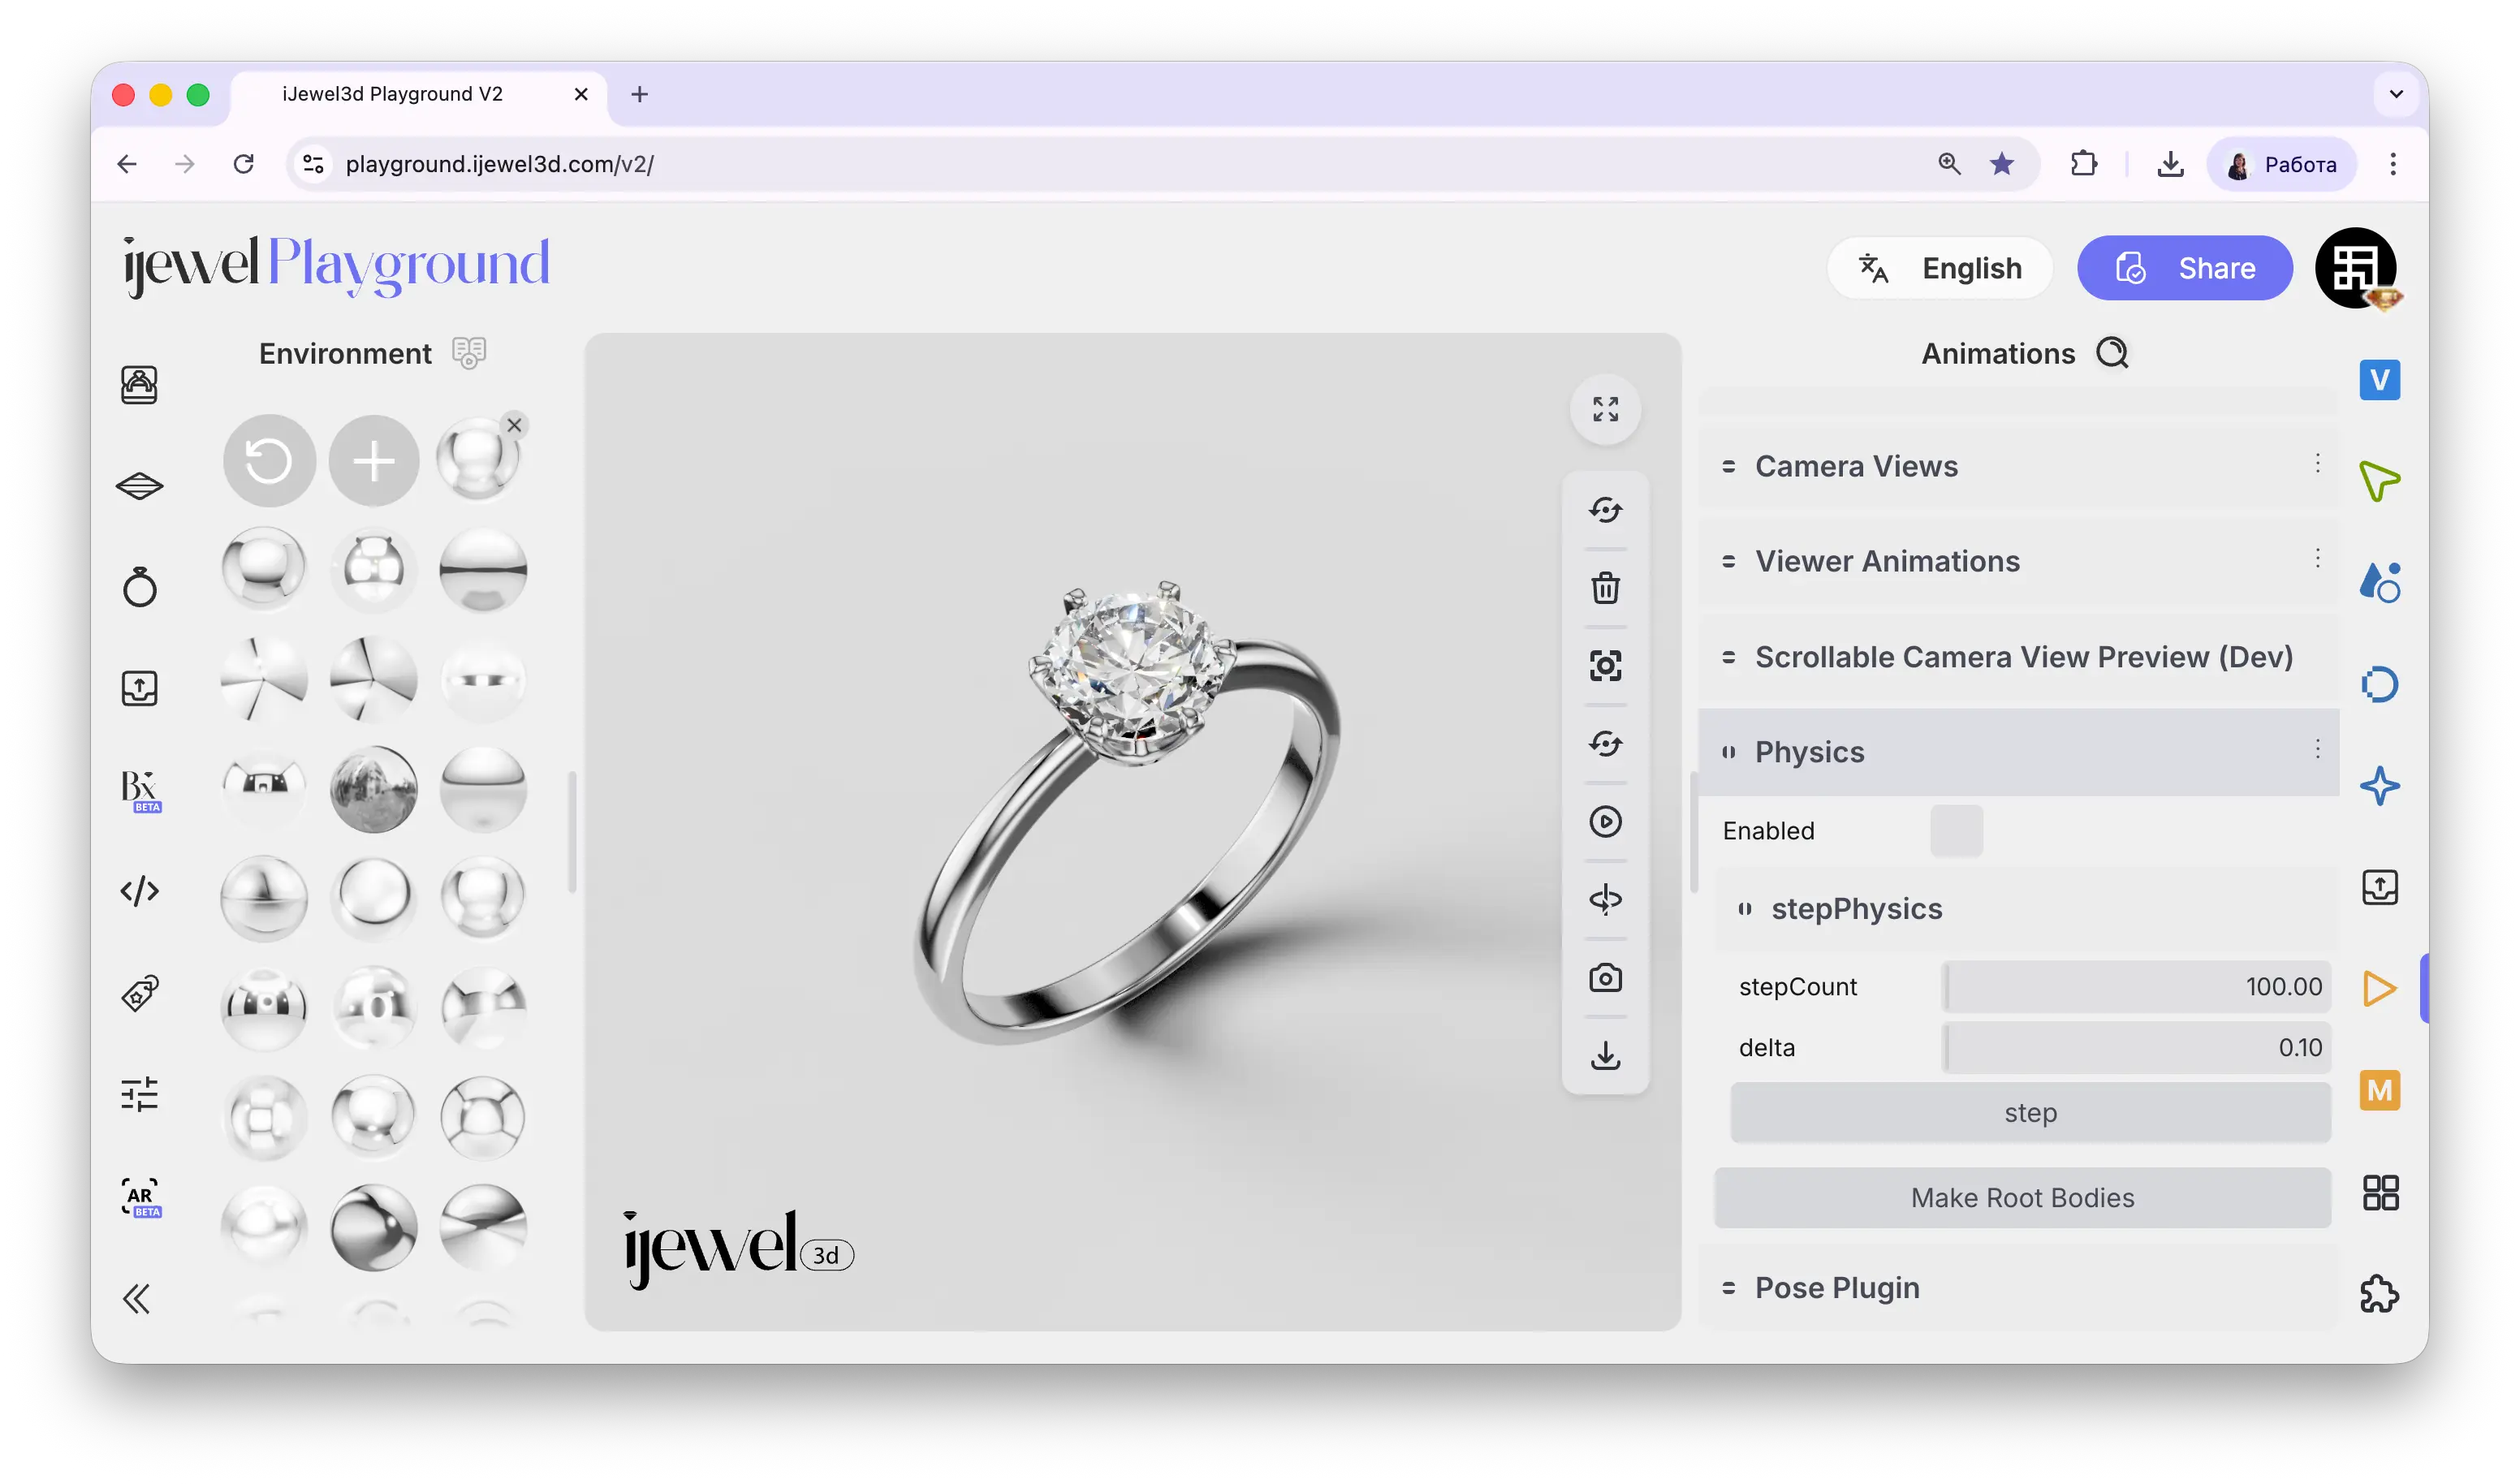Open the blue circular arrow panel

point(2379,684)
